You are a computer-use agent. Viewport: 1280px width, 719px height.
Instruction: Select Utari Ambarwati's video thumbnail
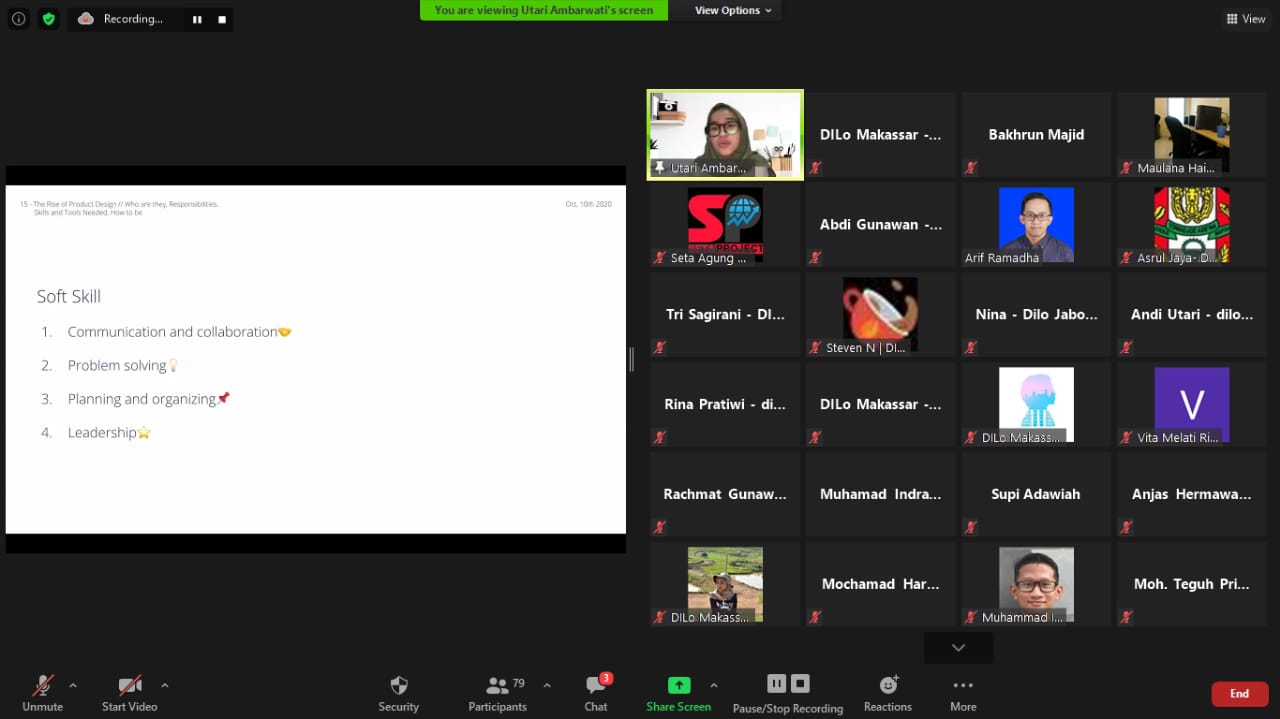click(x=725, y=135)
